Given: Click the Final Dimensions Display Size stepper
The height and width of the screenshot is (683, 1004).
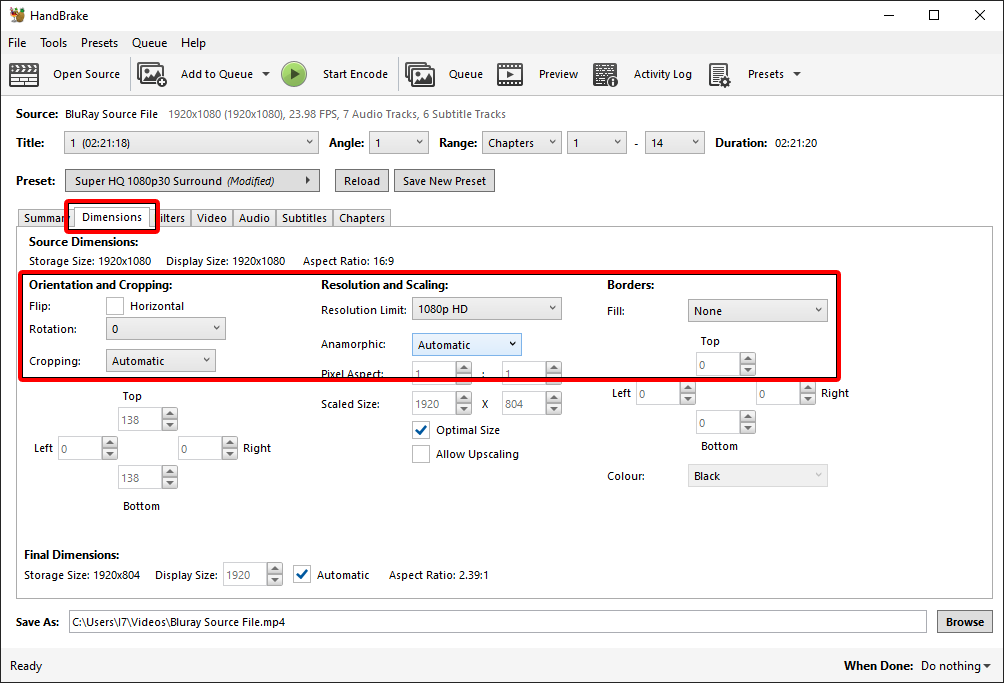Looking at the screenshot, I should (x=275, y=575).
